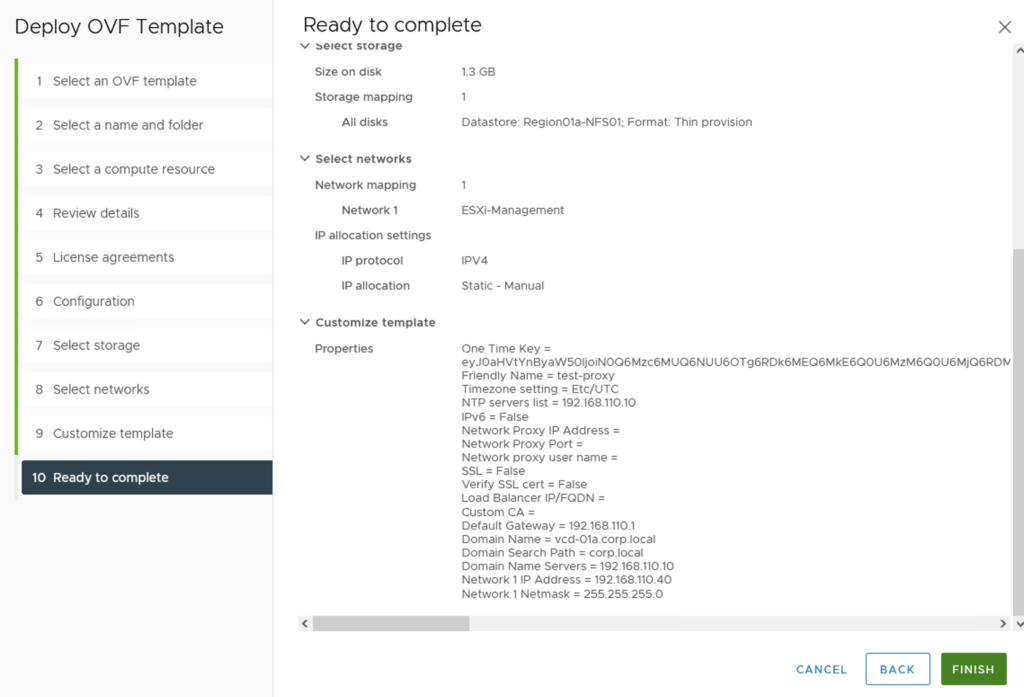Collapse the Select storage section
The width and height of the screenshot is (1024, 697).
point(305,46)
